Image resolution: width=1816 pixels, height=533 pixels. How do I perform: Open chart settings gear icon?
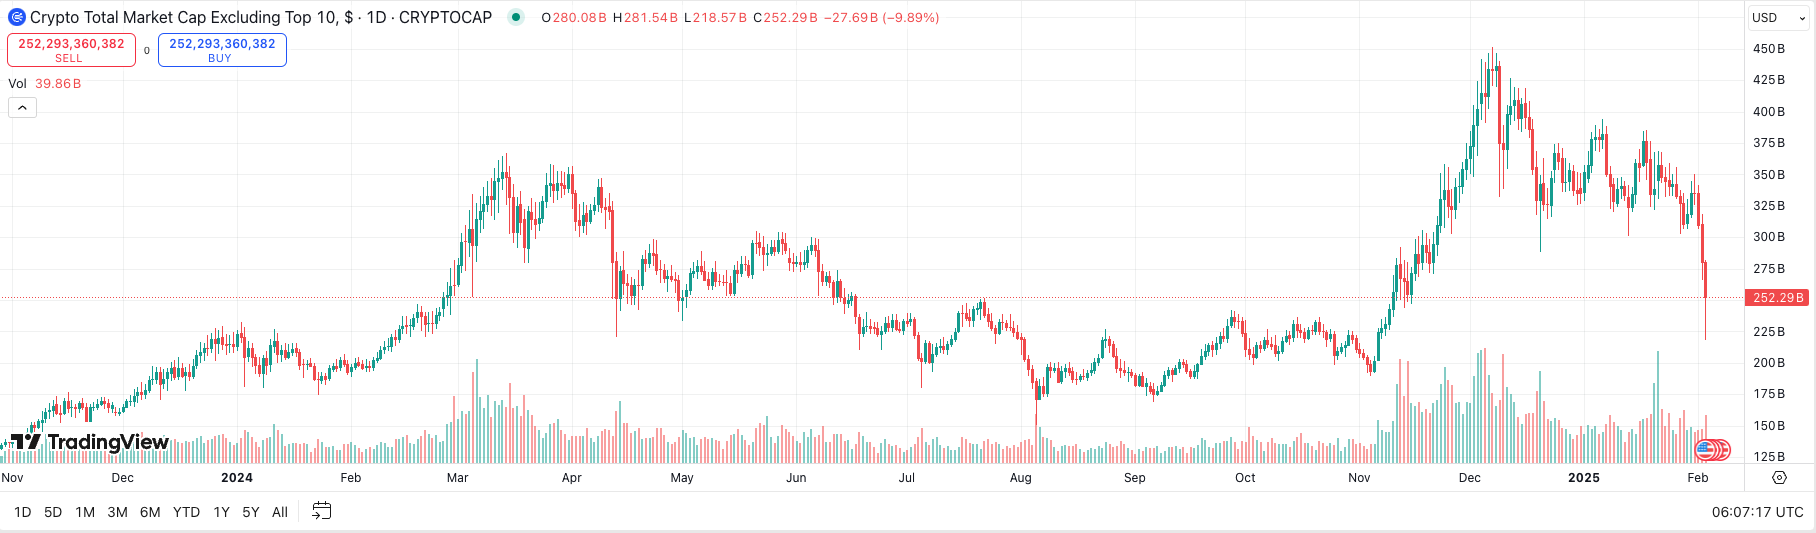1779,478
